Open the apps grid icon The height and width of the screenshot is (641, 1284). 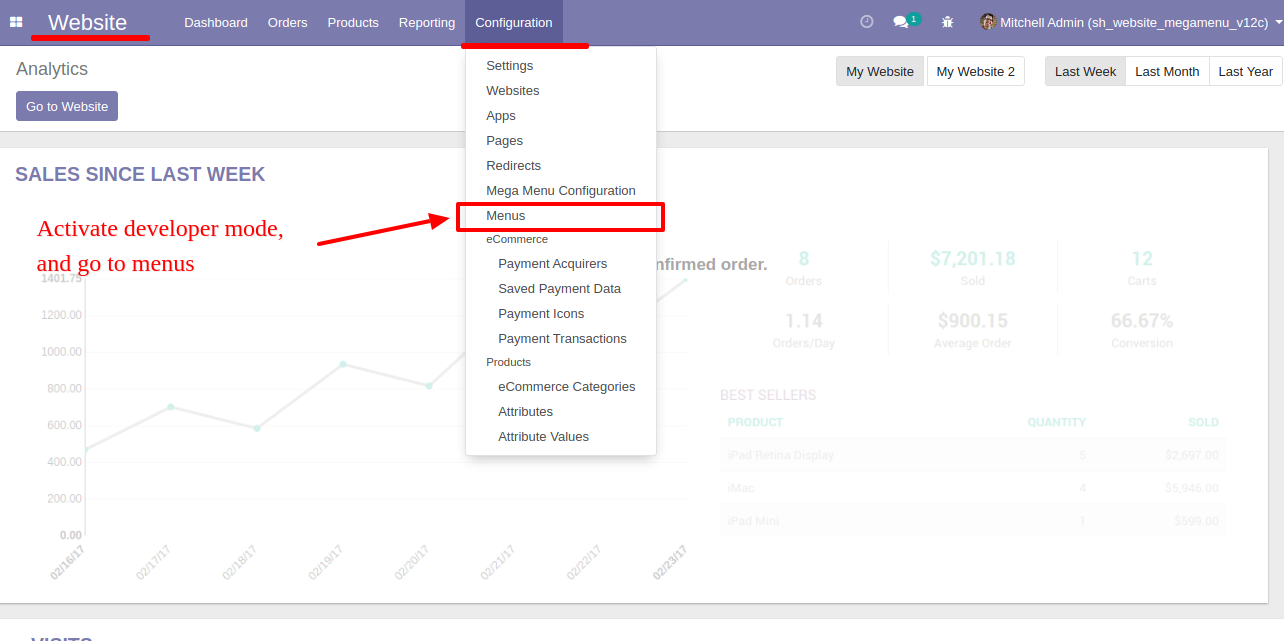click(16, 22)
